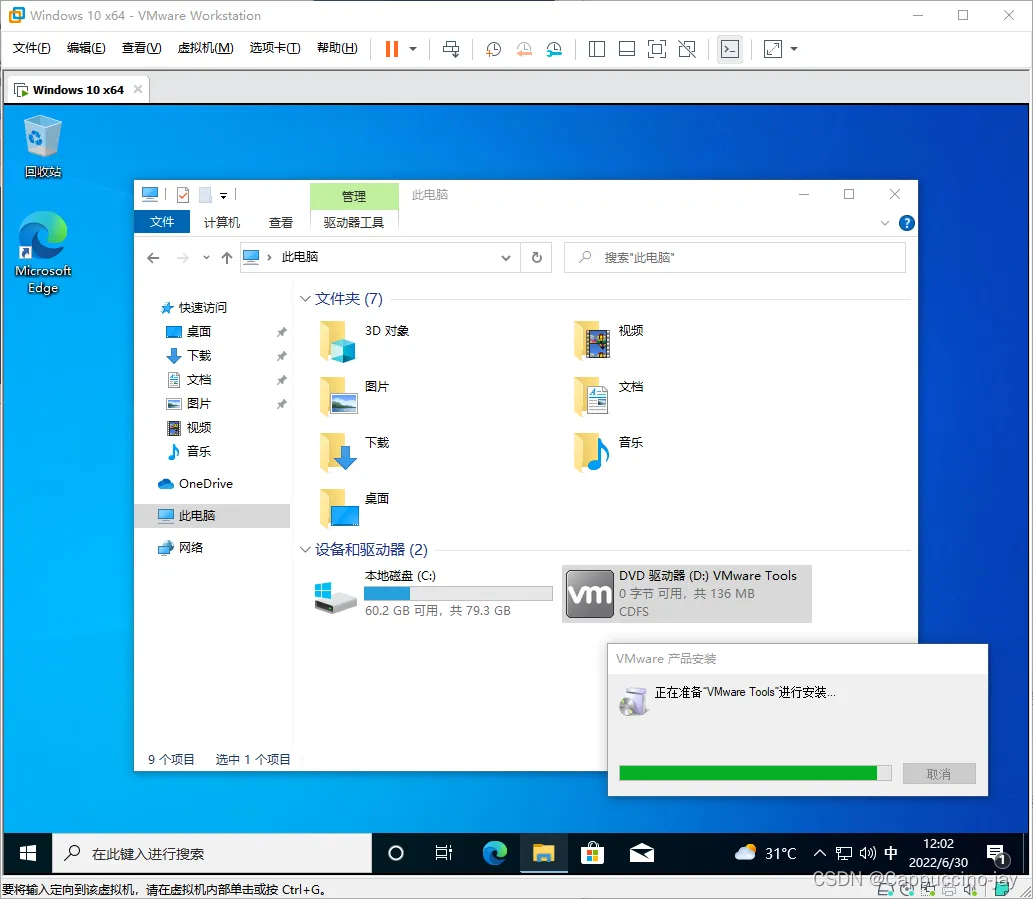Show hidden tray icons chevron
The width and height of the screenshot is (1033, 899).
tap(819, 854)
